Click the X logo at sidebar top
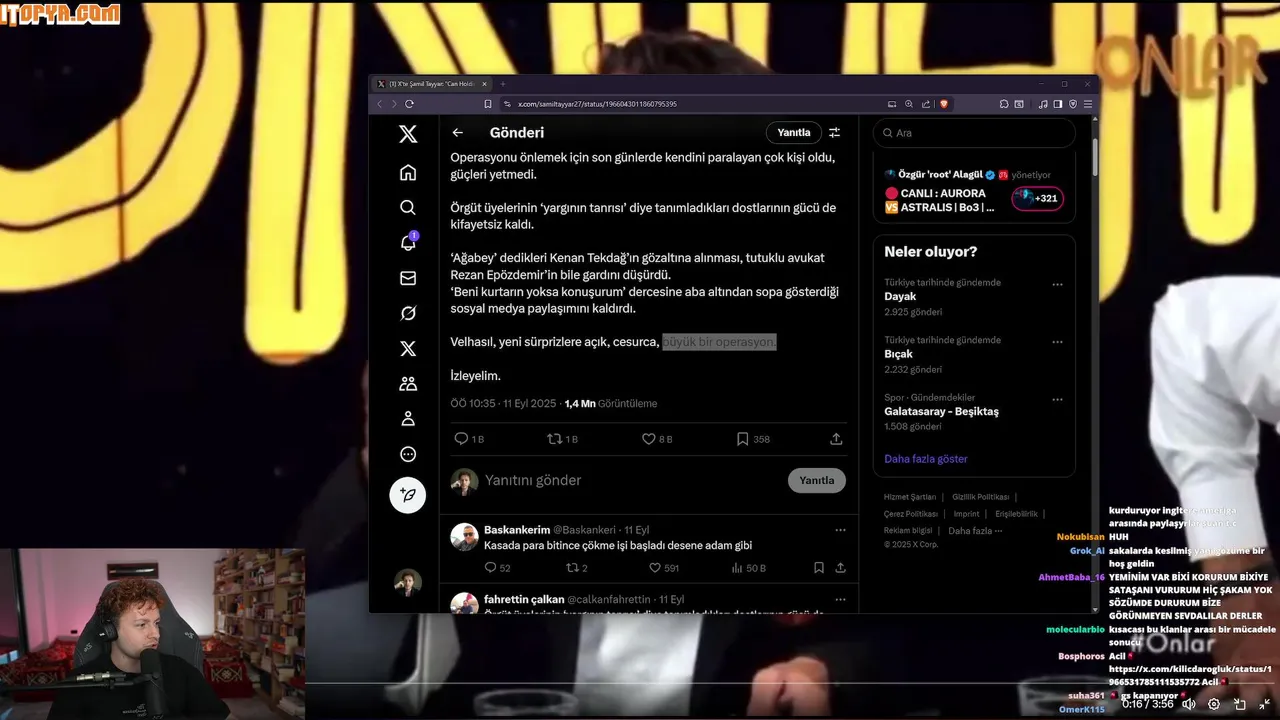1280x720 pixels. 408,134
